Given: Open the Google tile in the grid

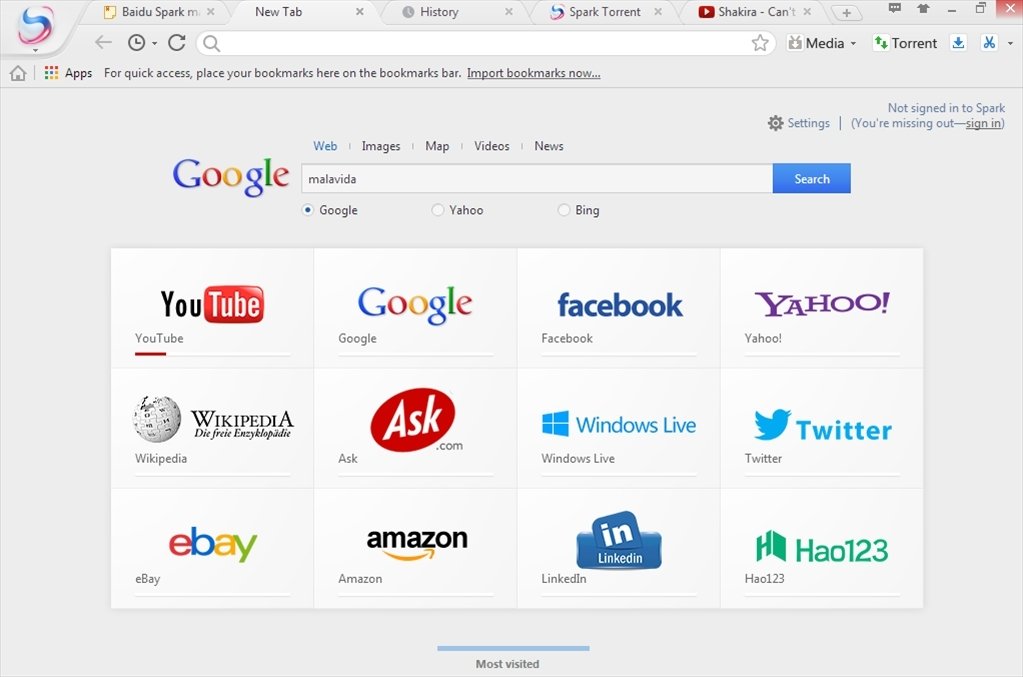Looking at the screenshot, I should point(415,308).
